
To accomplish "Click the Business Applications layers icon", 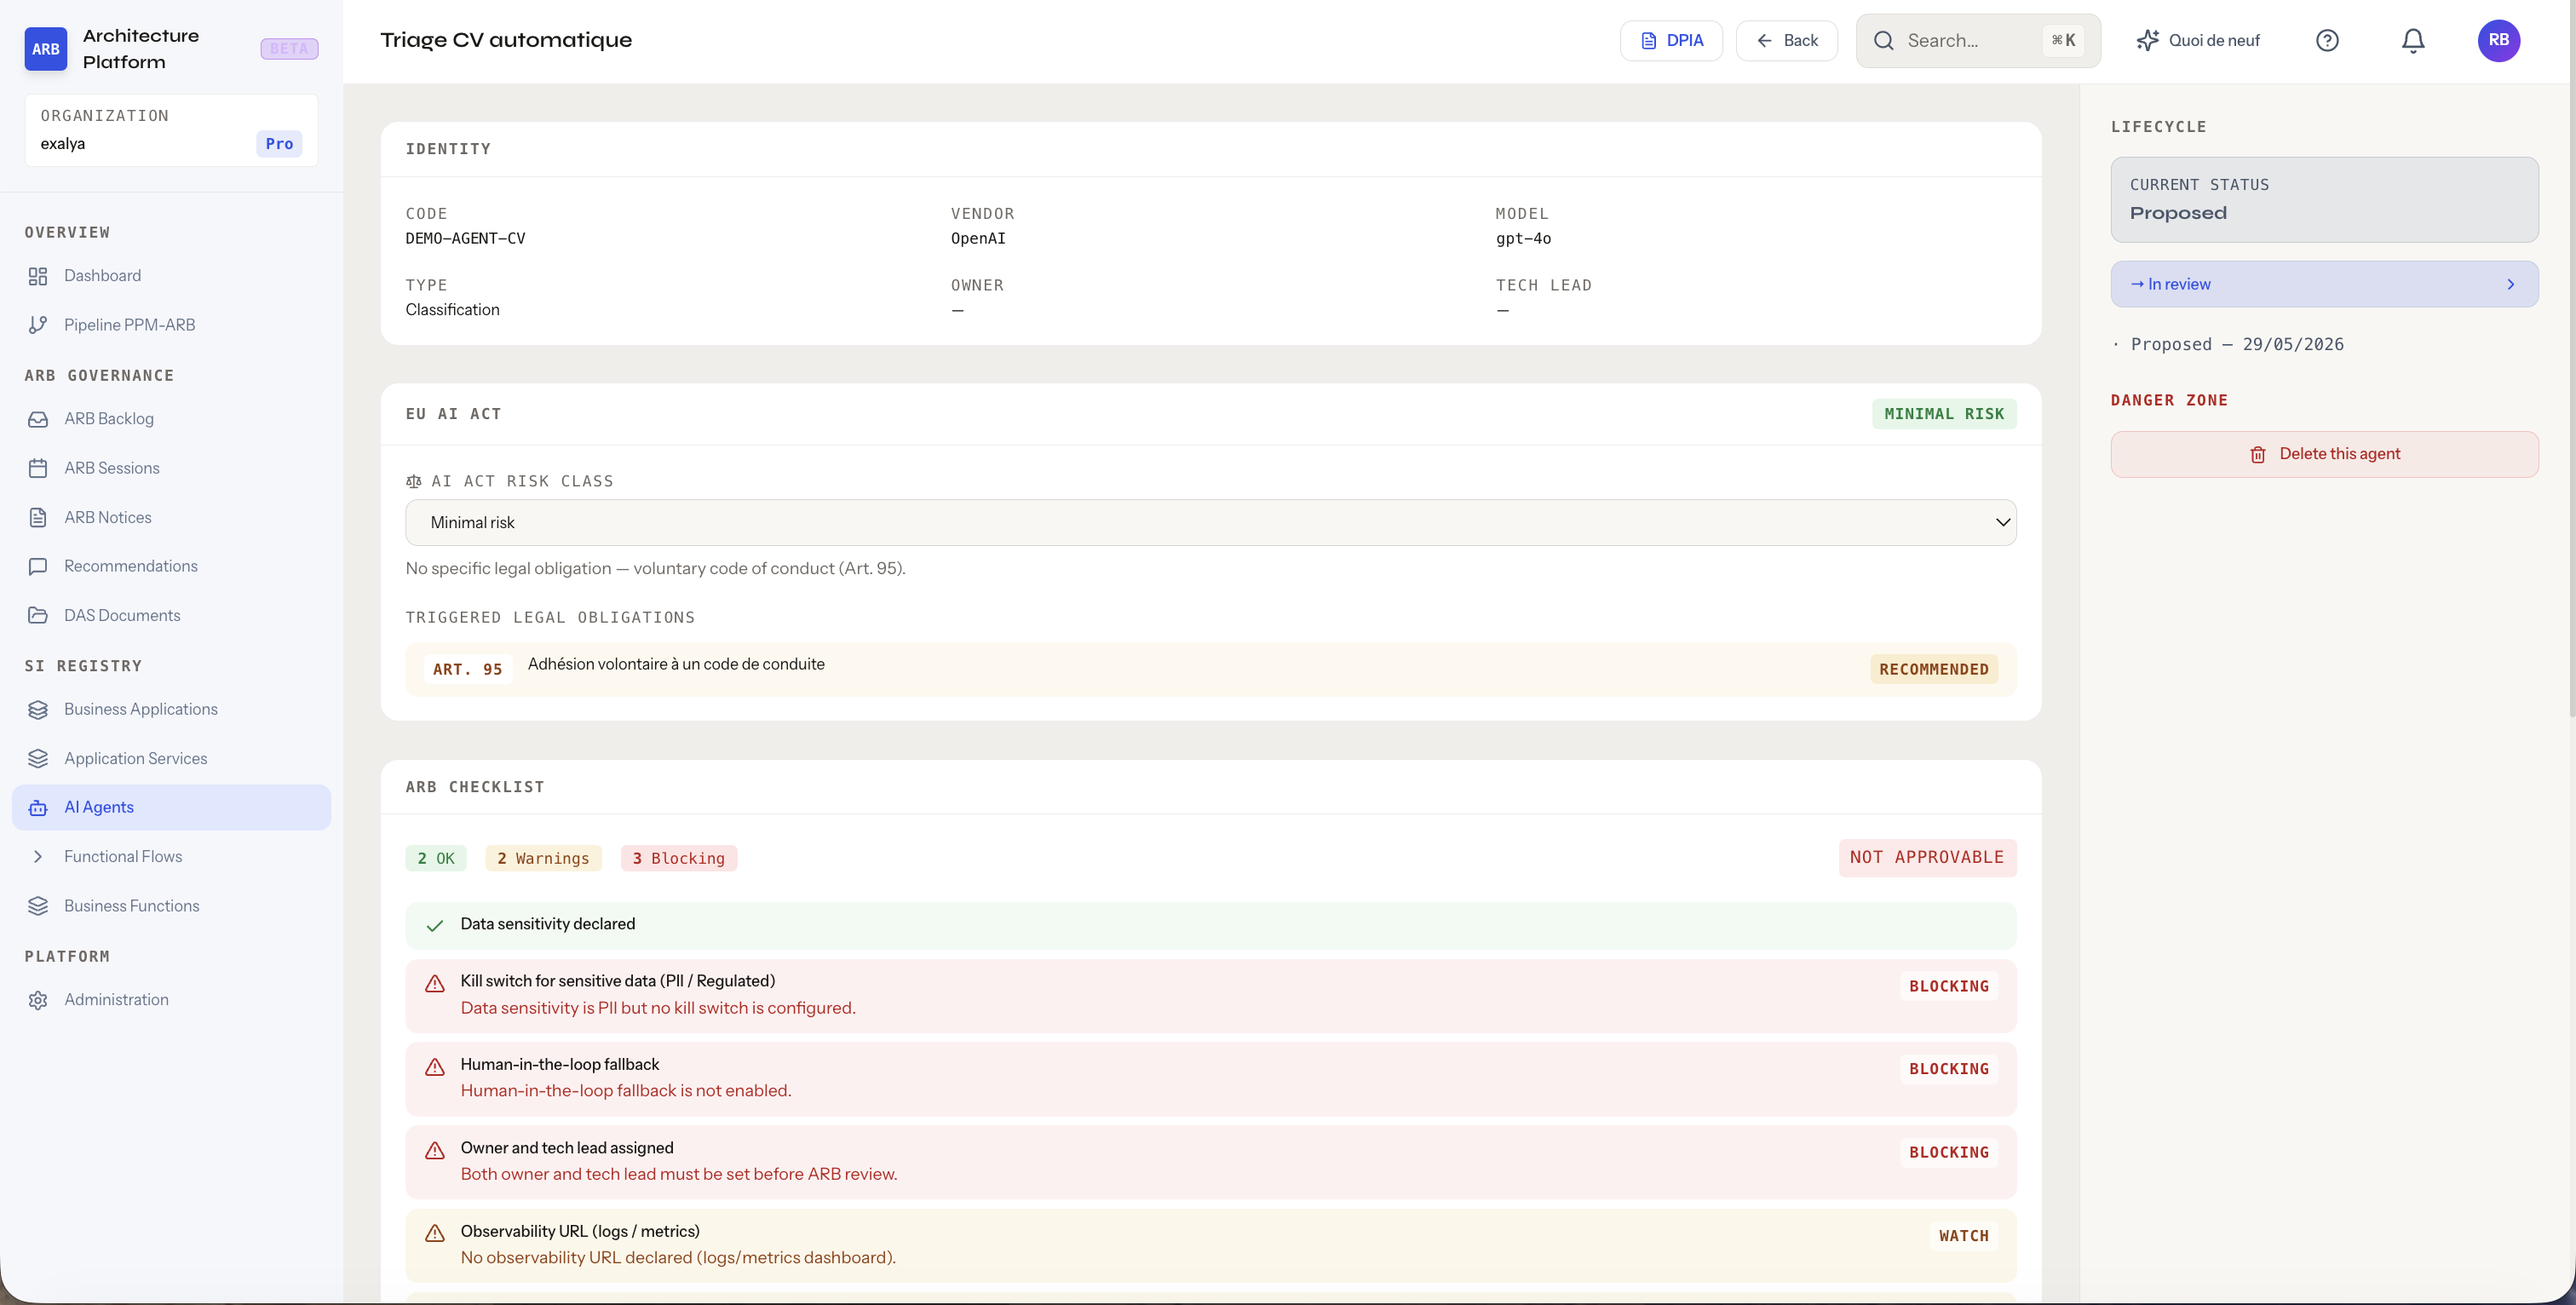I will 38,709.
